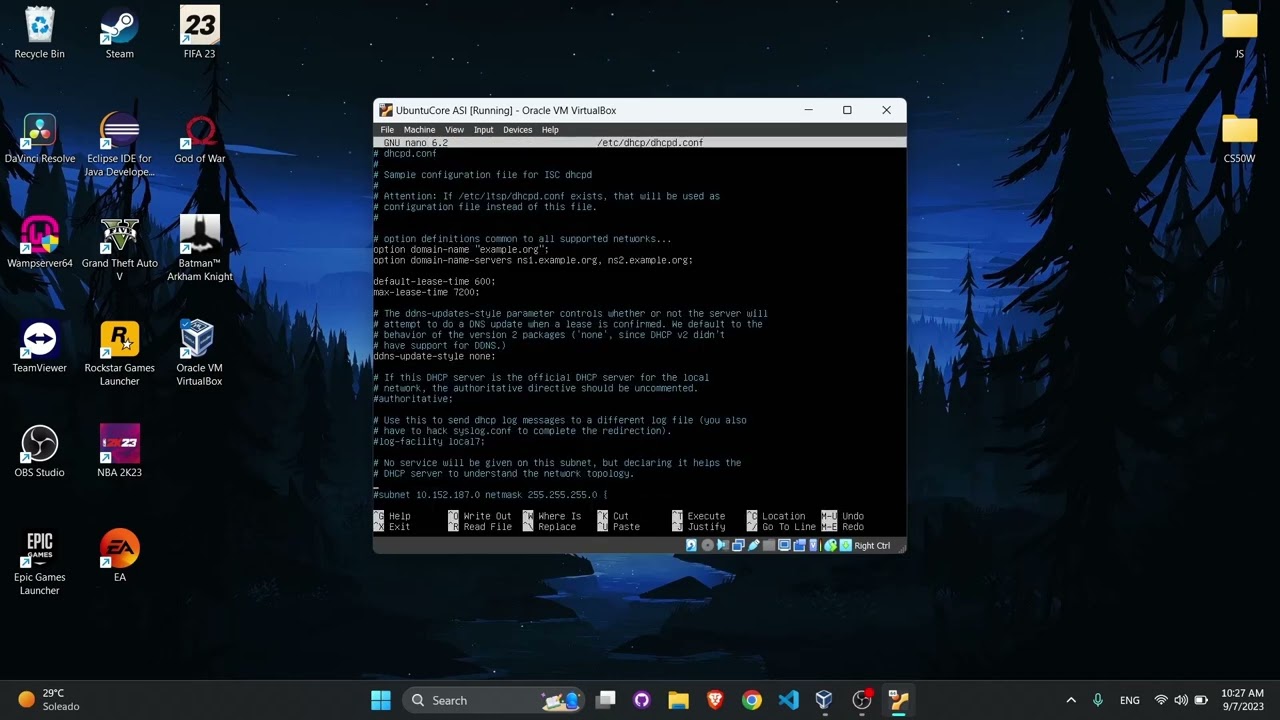This screenshot has height=720, width=1280.
Task: Click the Windows Start button
Action: 381,700
